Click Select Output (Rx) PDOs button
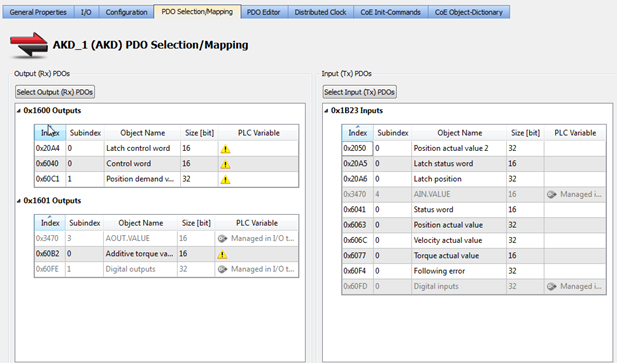The width and height of the screenshot is (617, 363). click(x=55, y=92)
